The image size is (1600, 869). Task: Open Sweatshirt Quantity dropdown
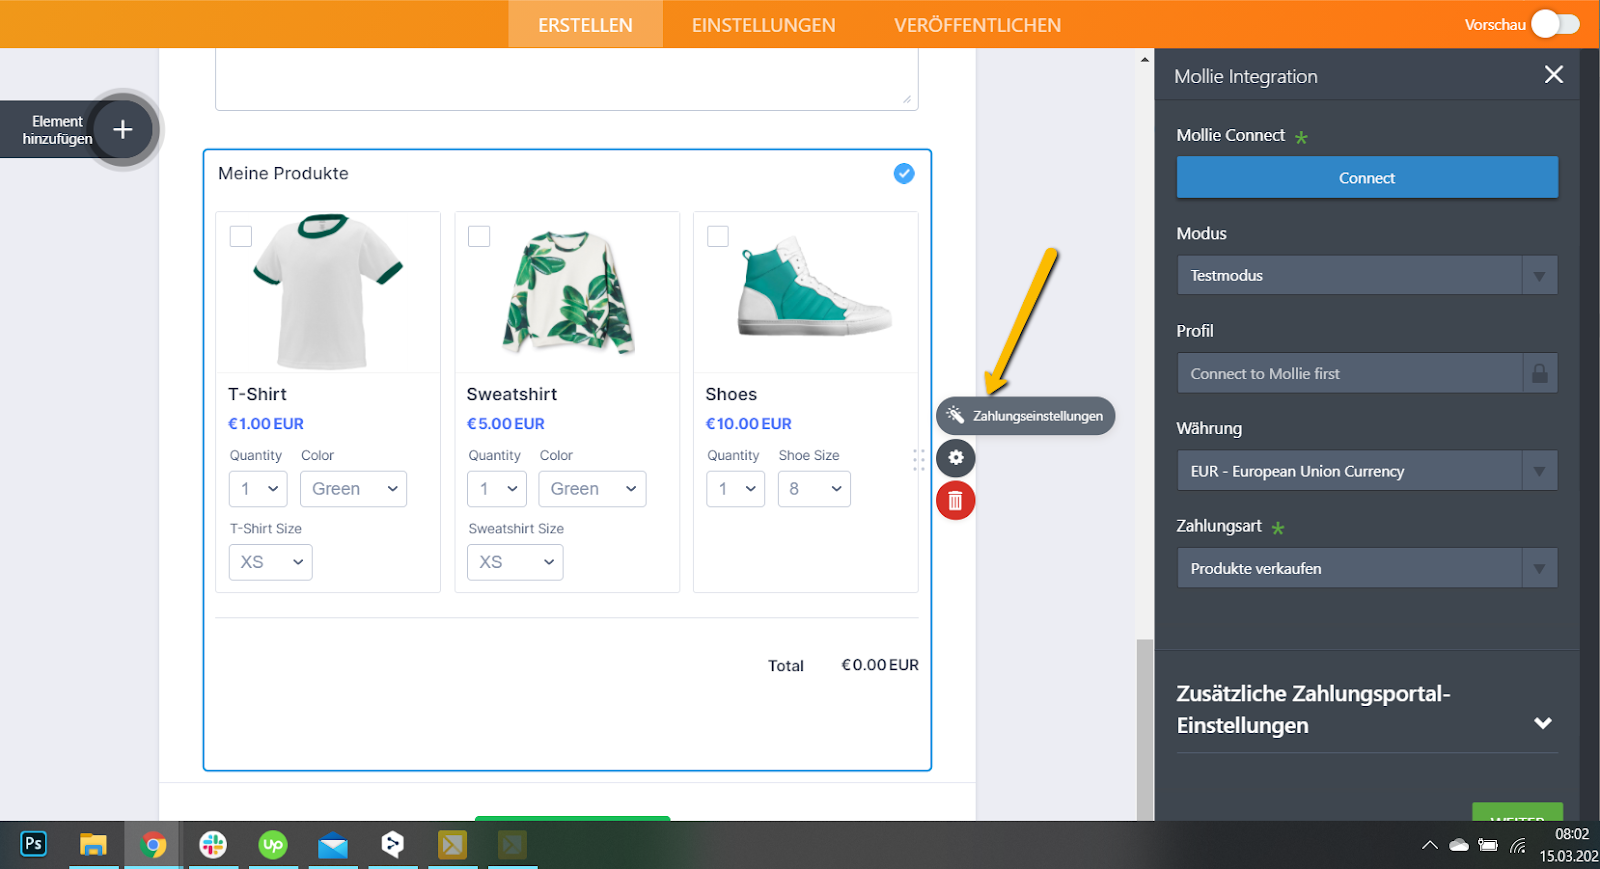497,489
